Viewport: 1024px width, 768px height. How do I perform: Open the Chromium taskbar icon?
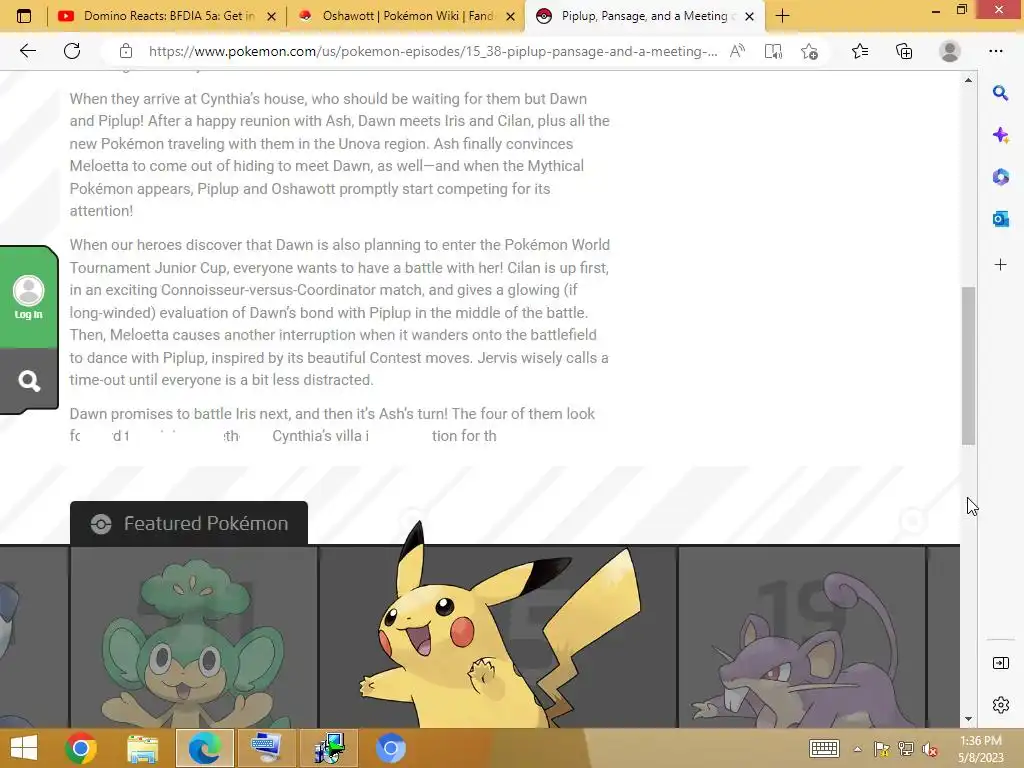coord(391,748)
